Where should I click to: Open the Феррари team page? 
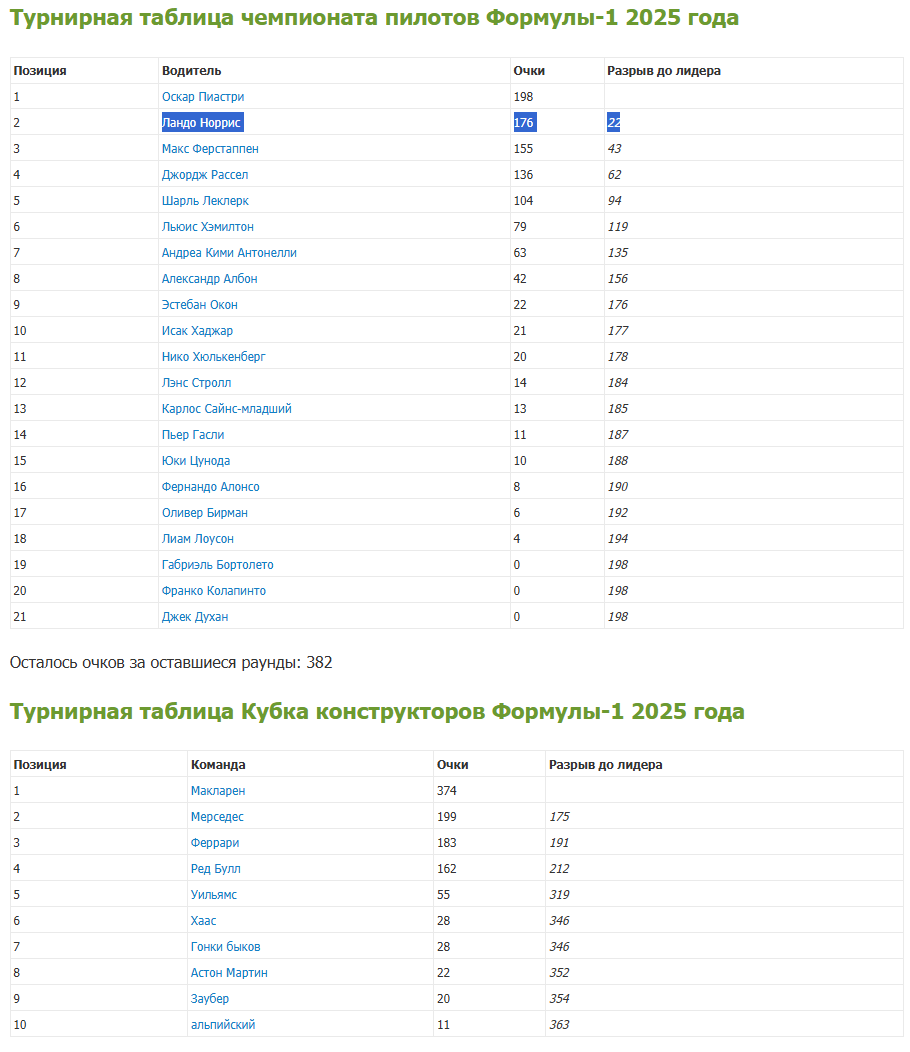(215, 843)
